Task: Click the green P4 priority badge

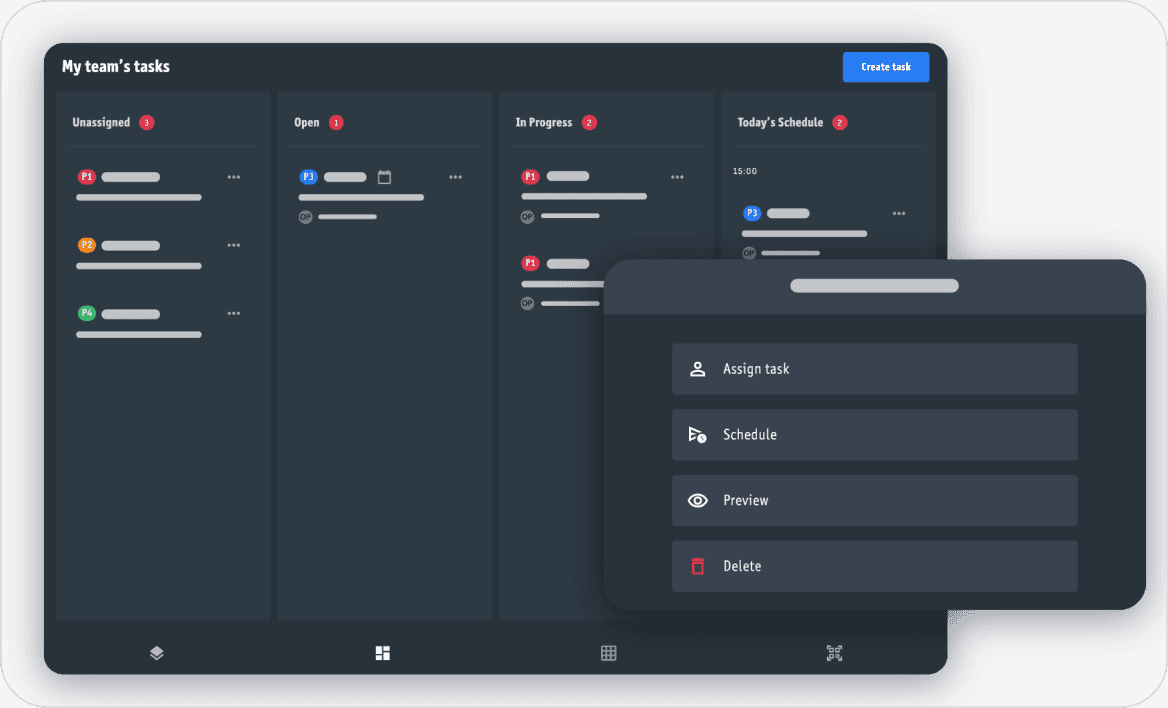Action: point(87,313)
